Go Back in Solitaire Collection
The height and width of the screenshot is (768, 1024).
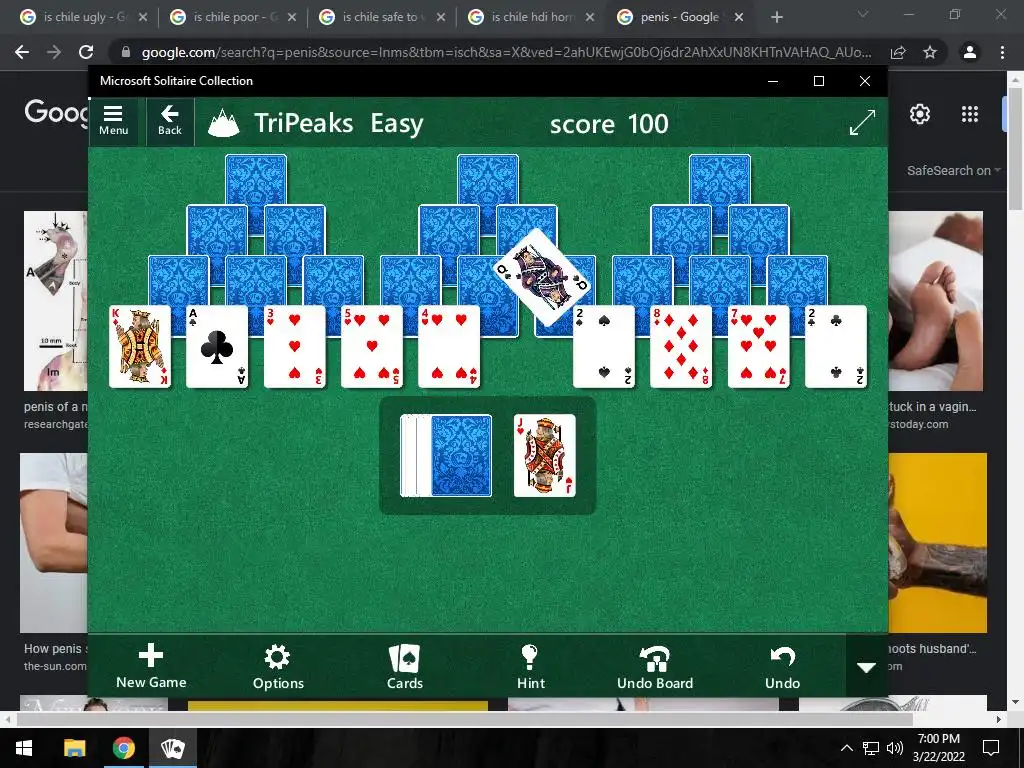tap(170, 121)
